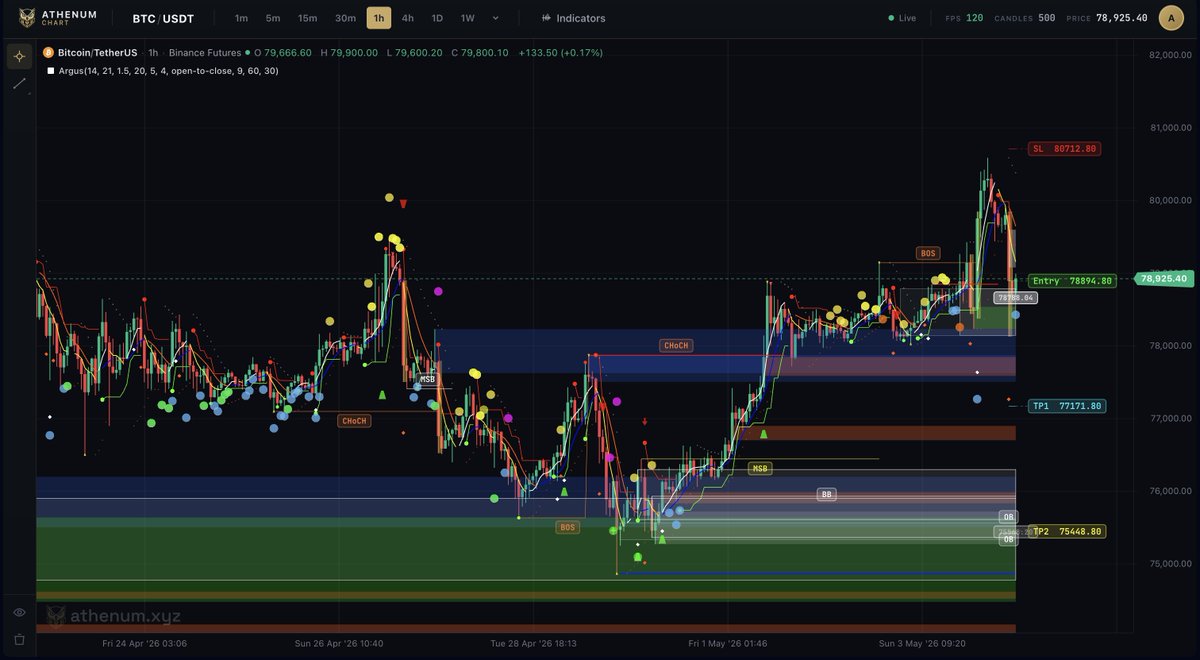Switch to the 15m timeframe

pyautogui.click(x=307, y=18)
